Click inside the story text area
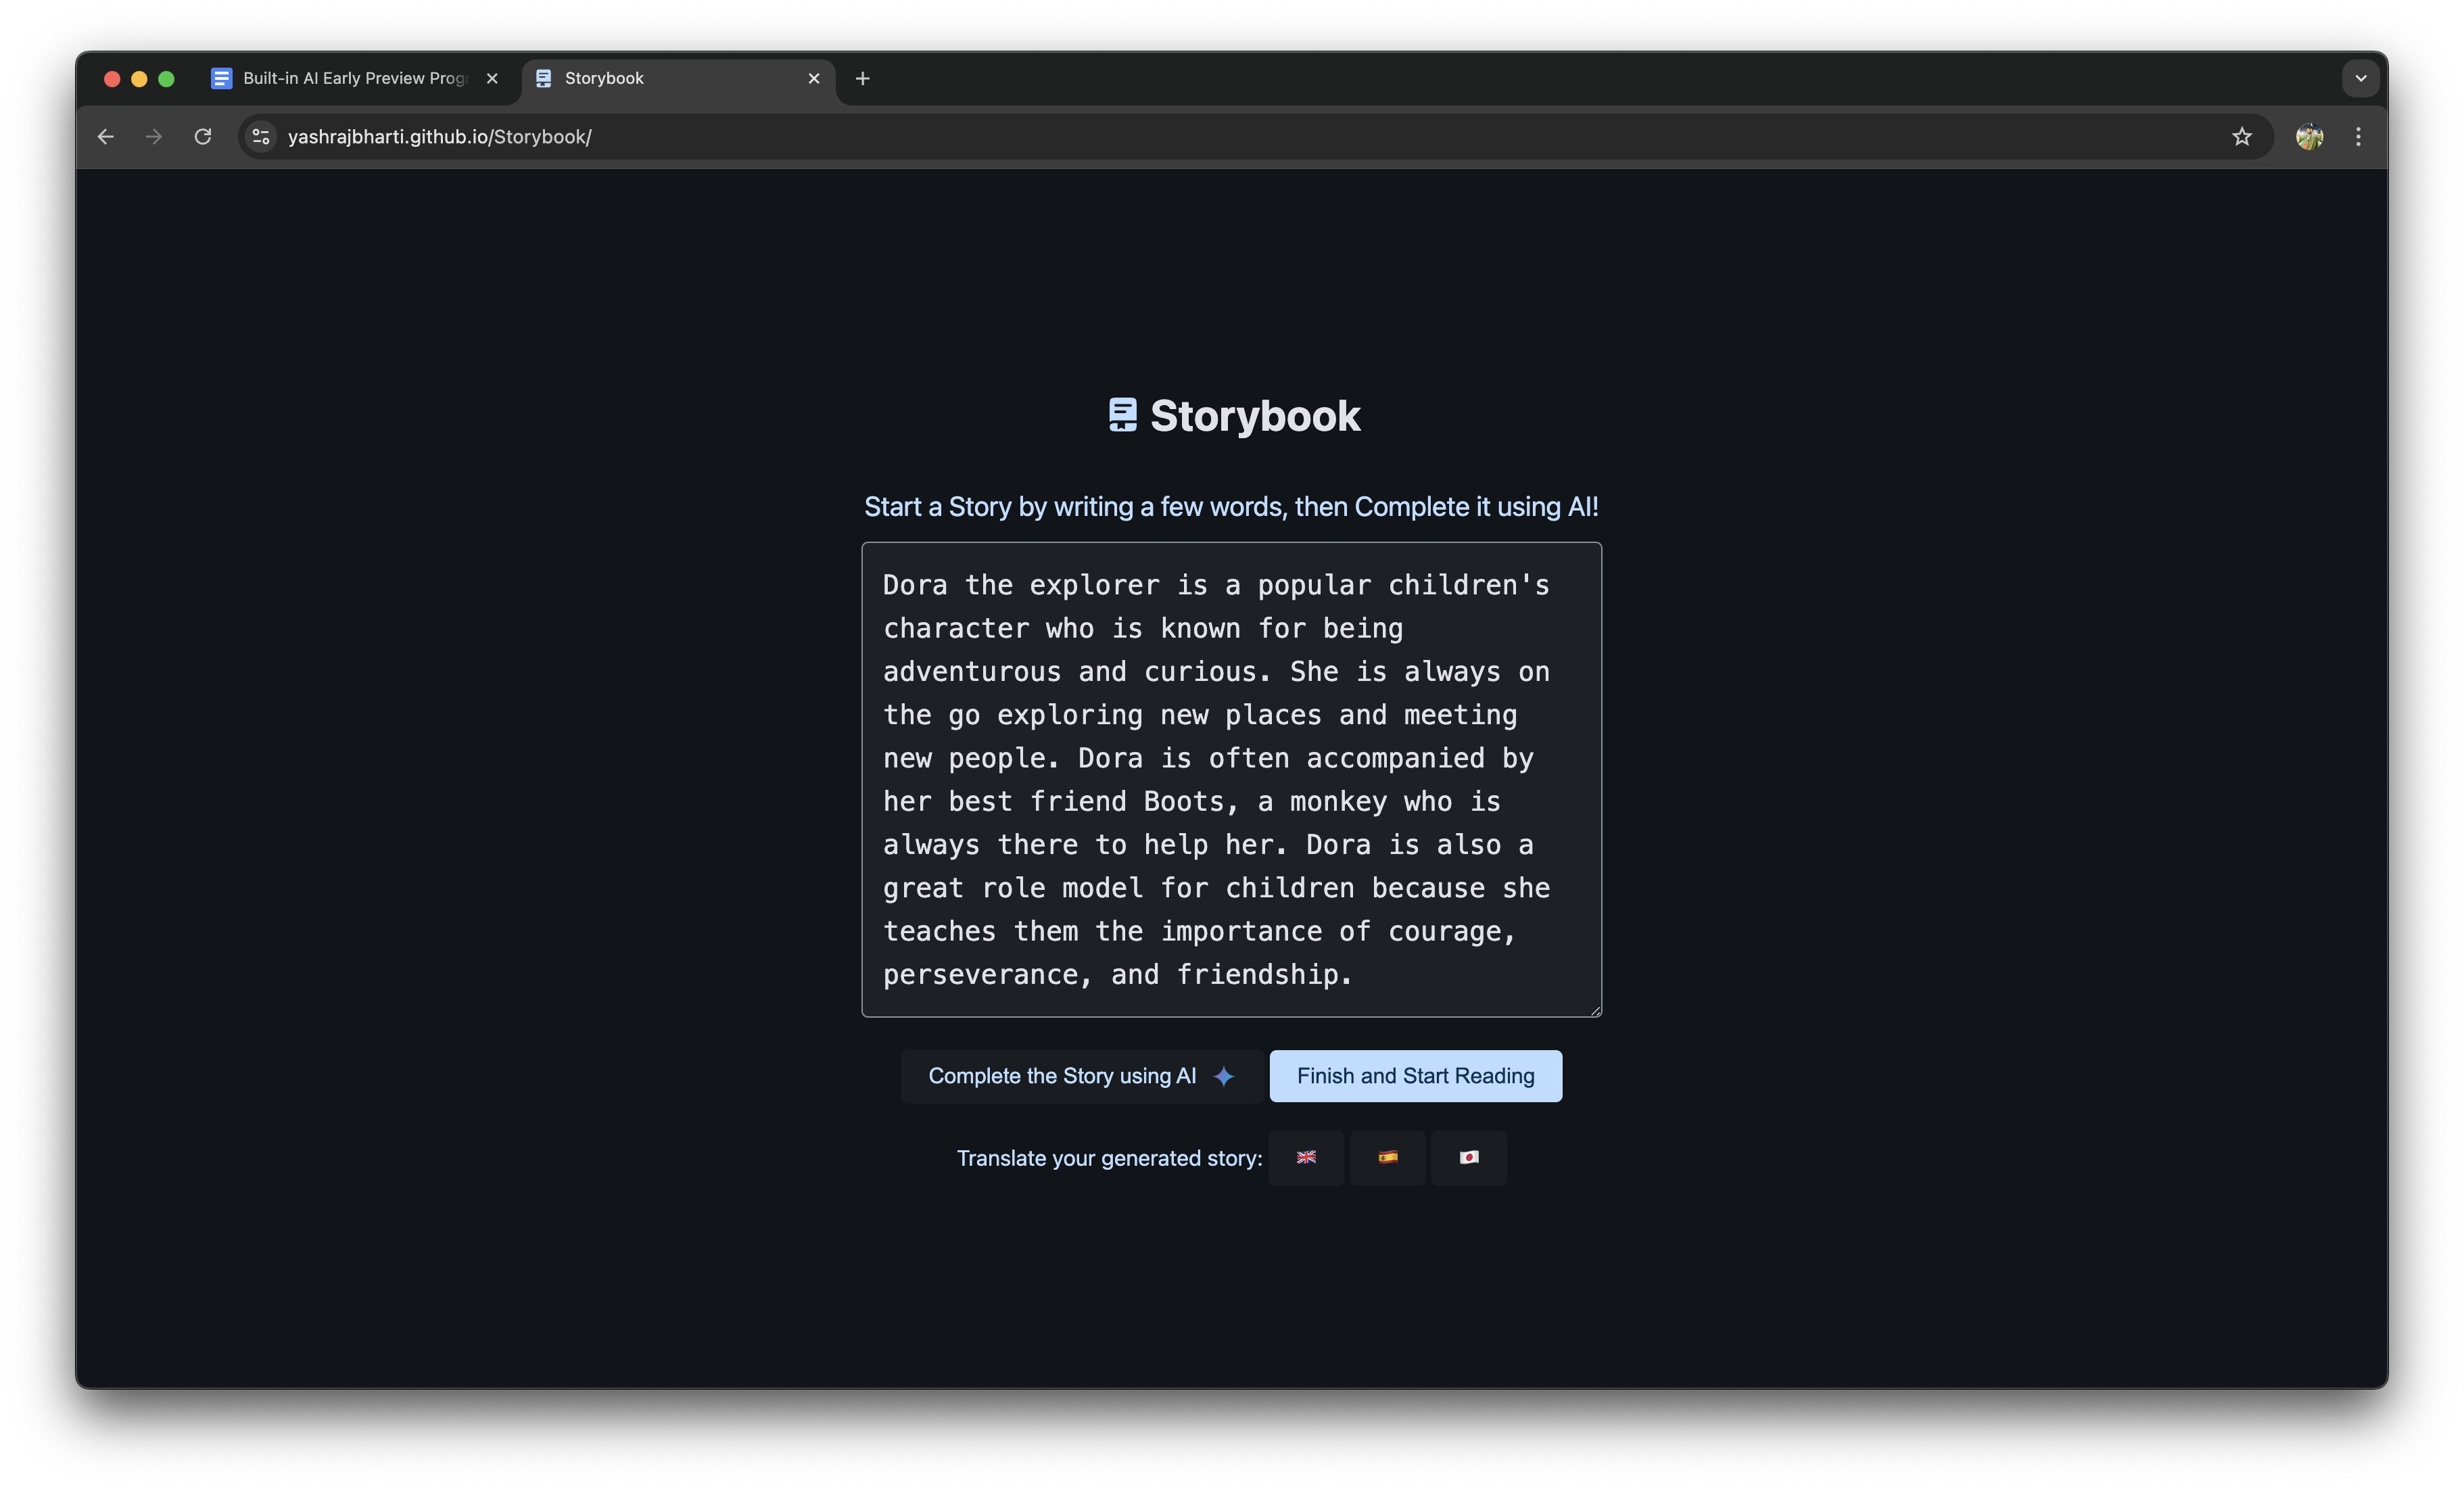Viewport: 2464px width, 1489px height. (x=1231, y=779)
